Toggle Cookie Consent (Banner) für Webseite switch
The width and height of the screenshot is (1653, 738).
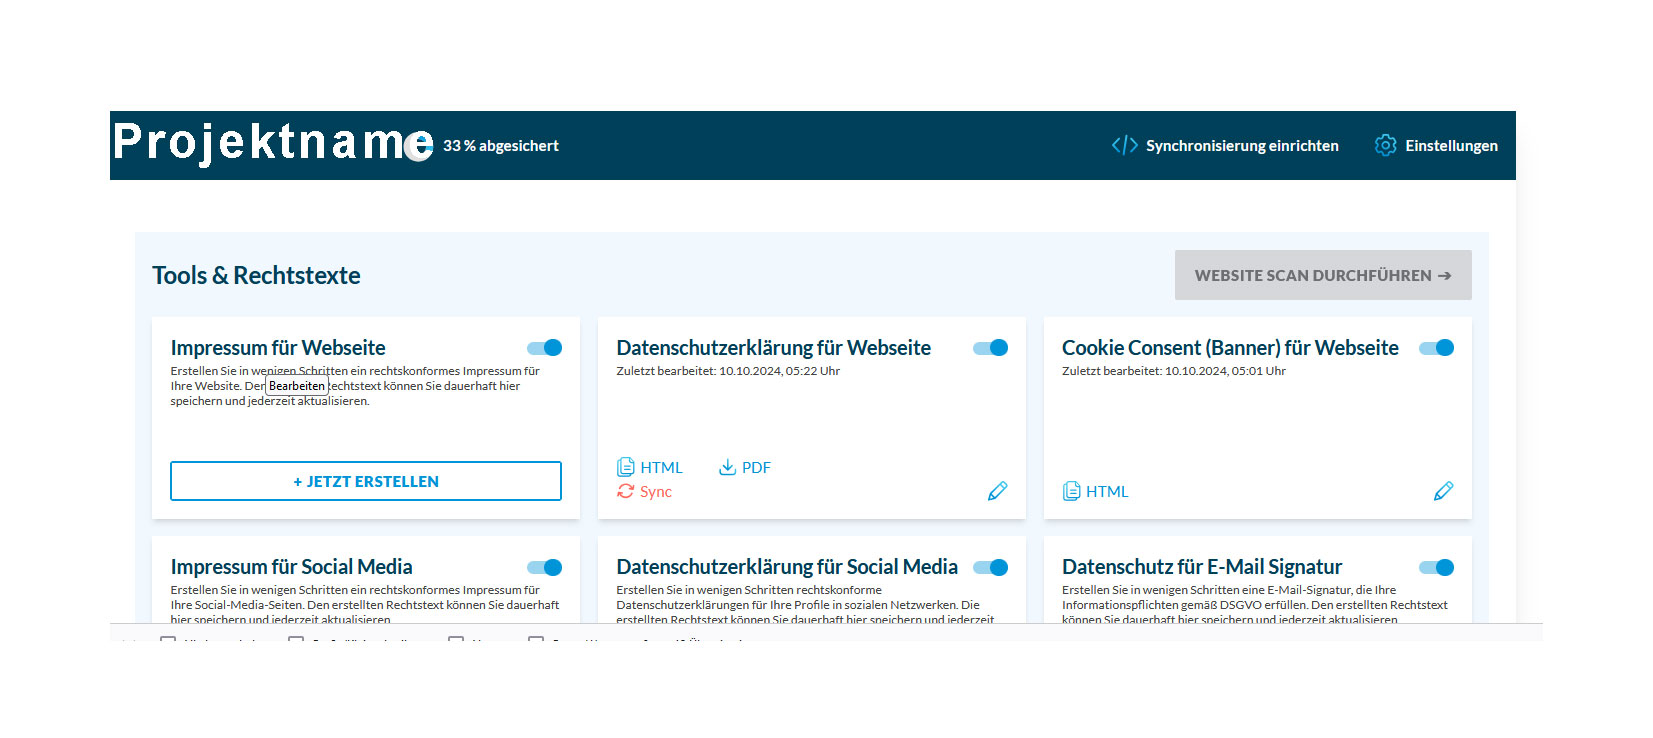[x=1437, y=348]
